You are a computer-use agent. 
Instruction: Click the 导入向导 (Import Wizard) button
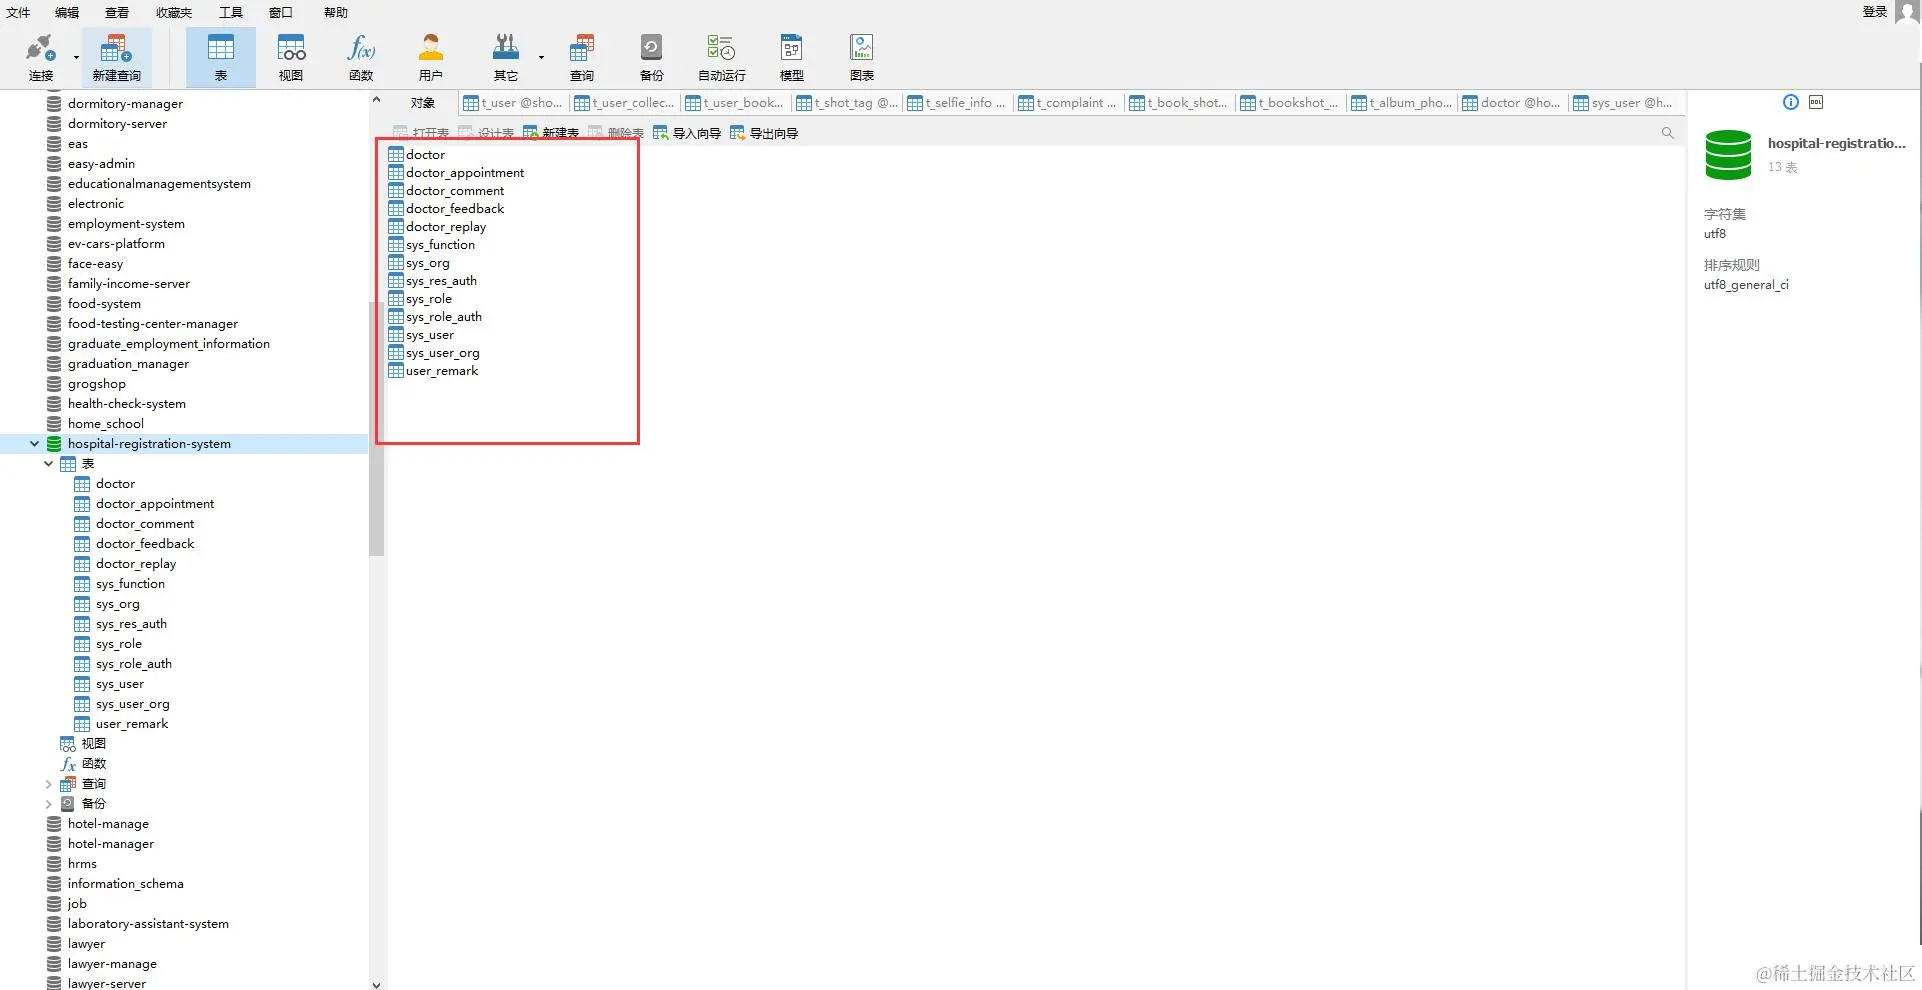click(687, 133)
